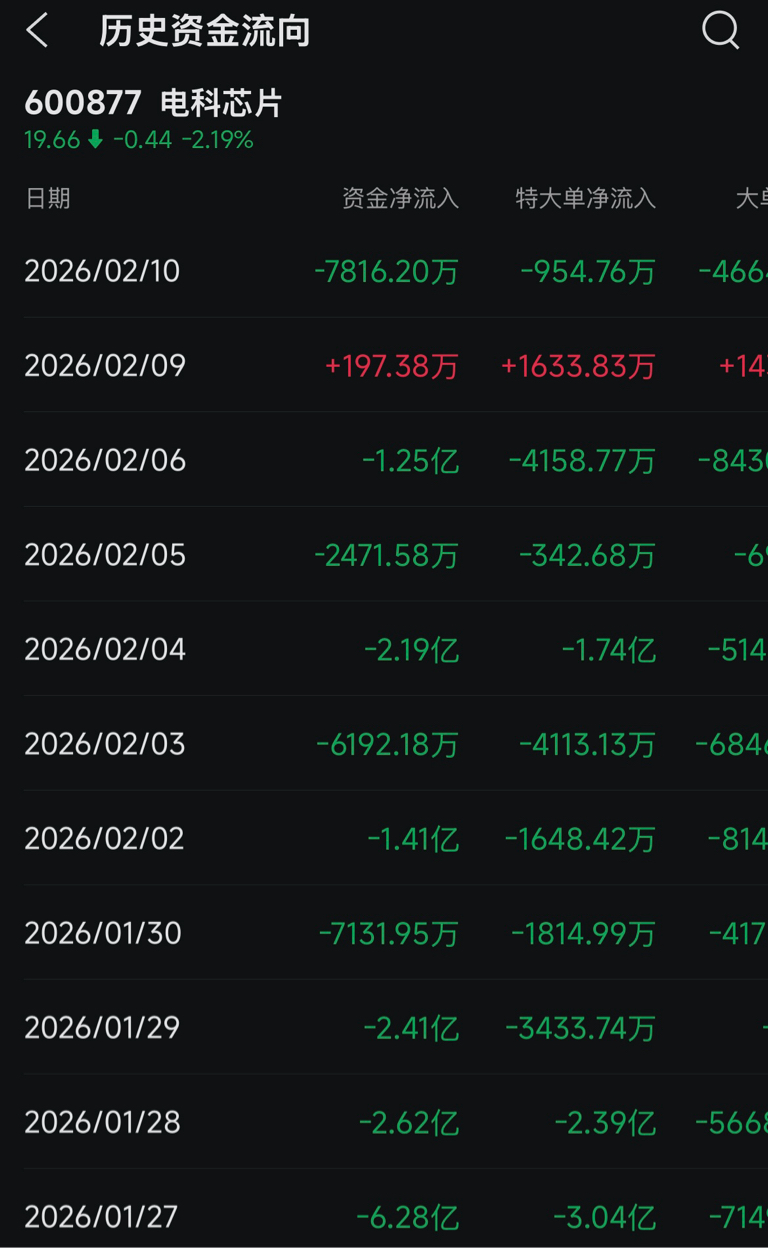The image size is (768, 1248).
Task: Tap the 600877 电科芯片 stock title
Action: (x=153, y=103)
